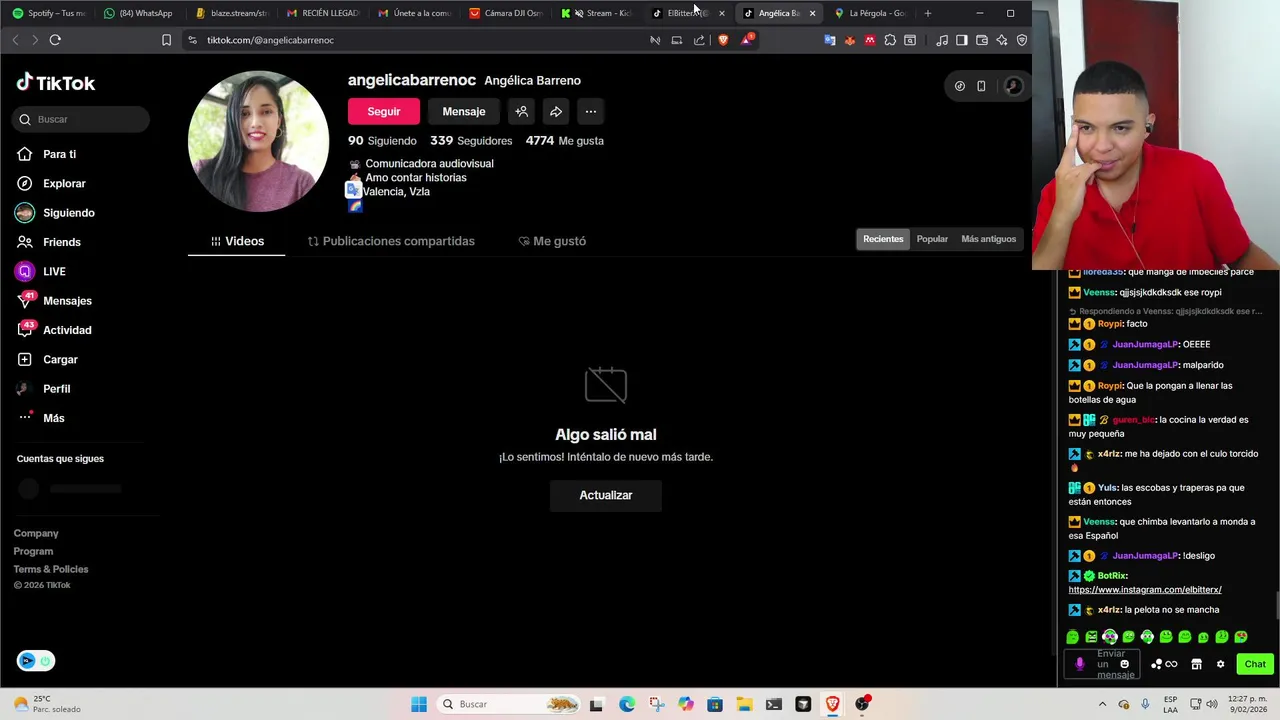Sort videos by Popular

932,239
